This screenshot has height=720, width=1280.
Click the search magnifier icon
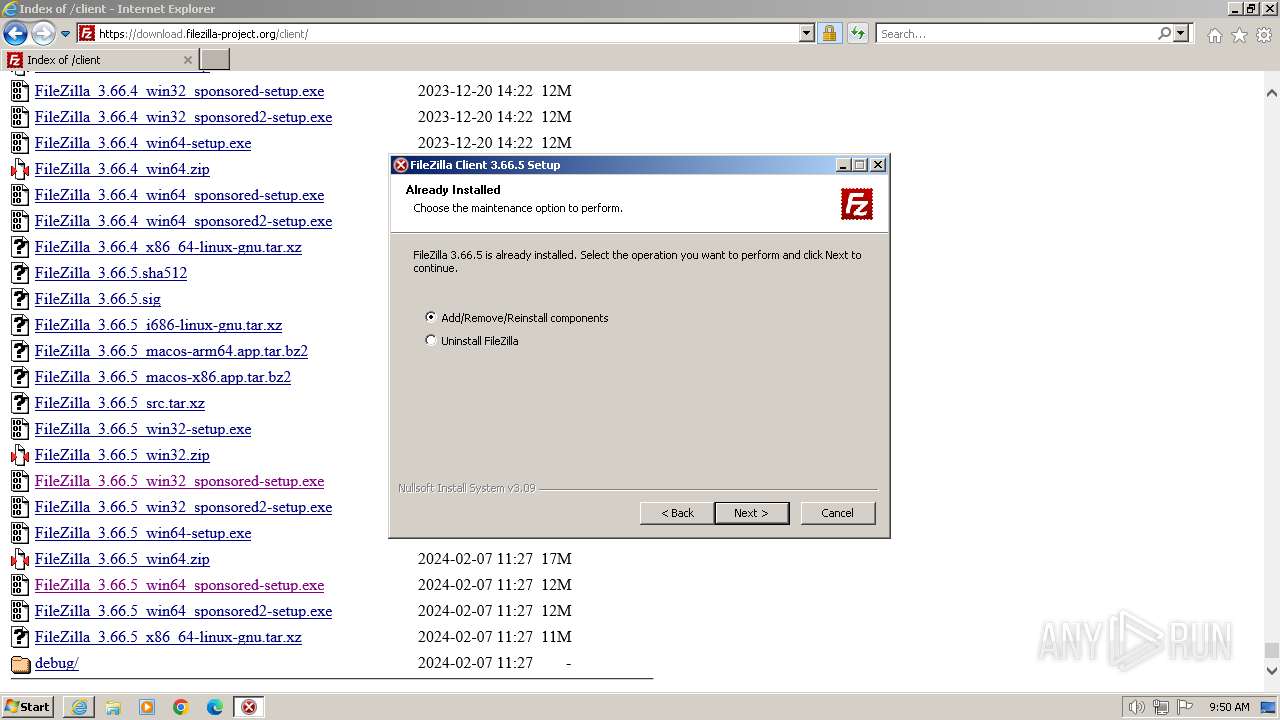click(x=1164, y=33)
